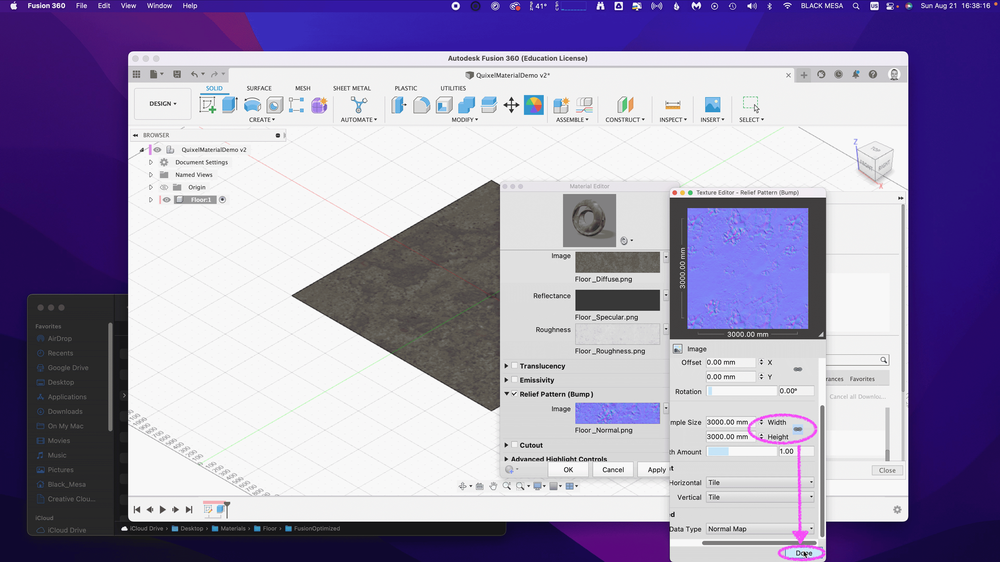Activate the Floor:1 component radio button
Image resolution: width=1000 pixels, height=562 pixels.
pyautogui.click(x=223, y=200)
